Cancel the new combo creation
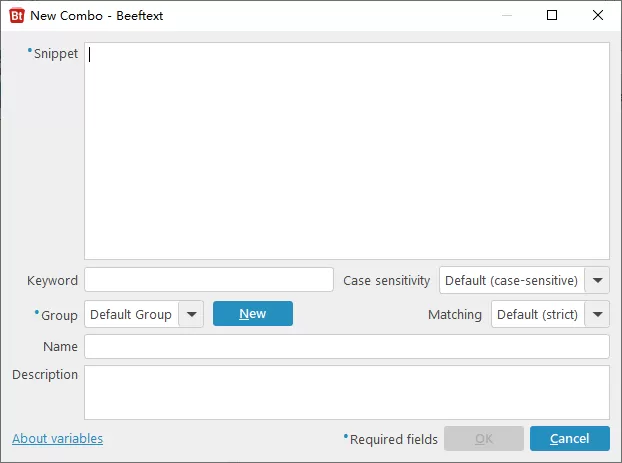 569,438
